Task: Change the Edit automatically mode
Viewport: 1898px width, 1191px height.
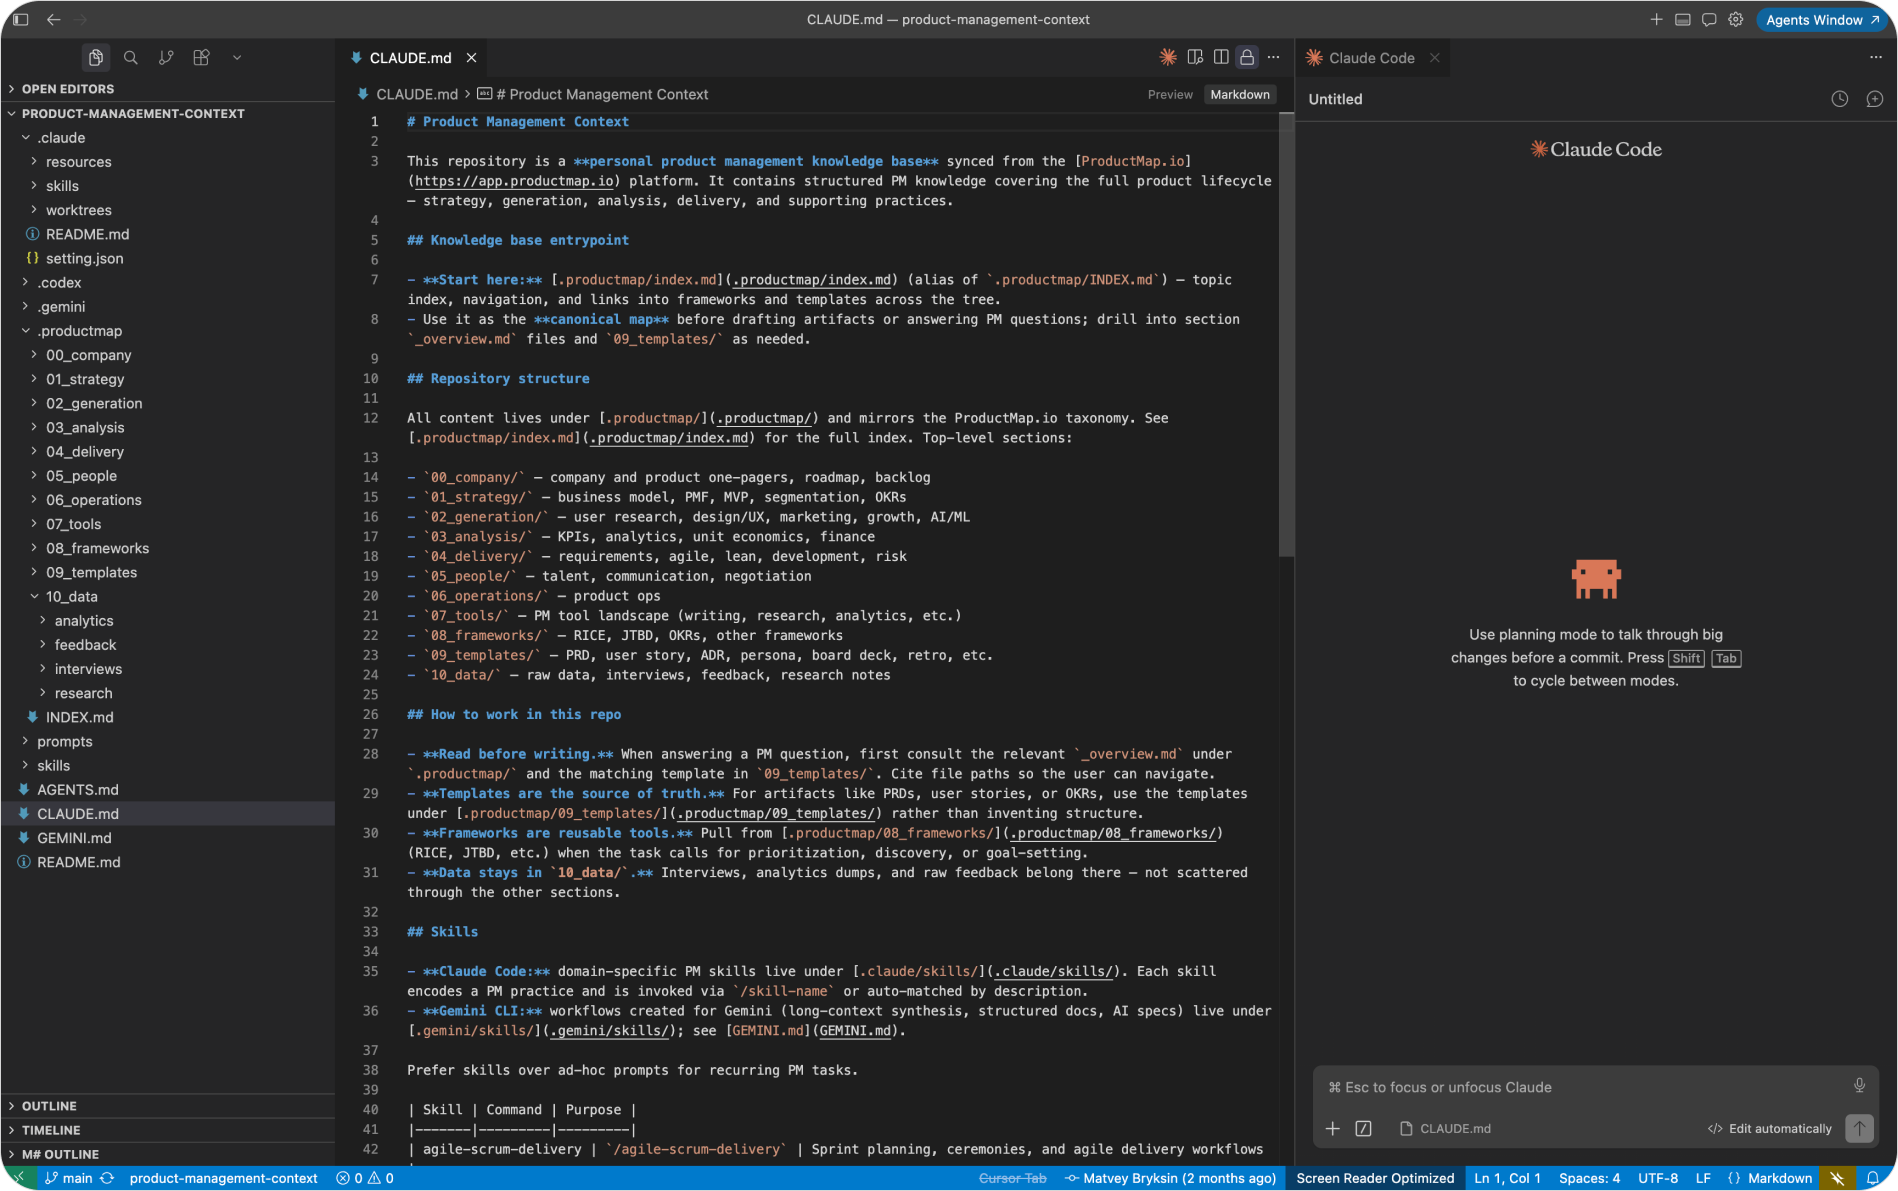Action: click(x=1769, y=1128)
